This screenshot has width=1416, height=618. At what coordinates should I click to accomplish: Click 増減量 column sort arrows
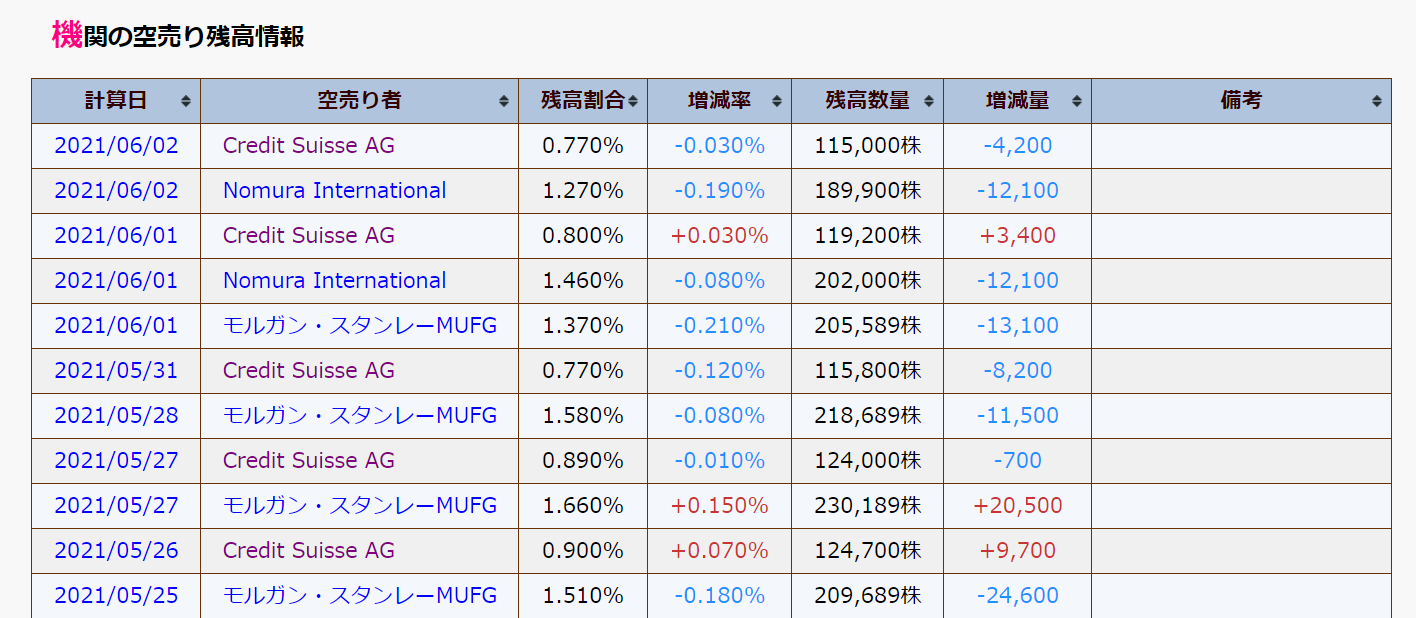[1077, 101]
